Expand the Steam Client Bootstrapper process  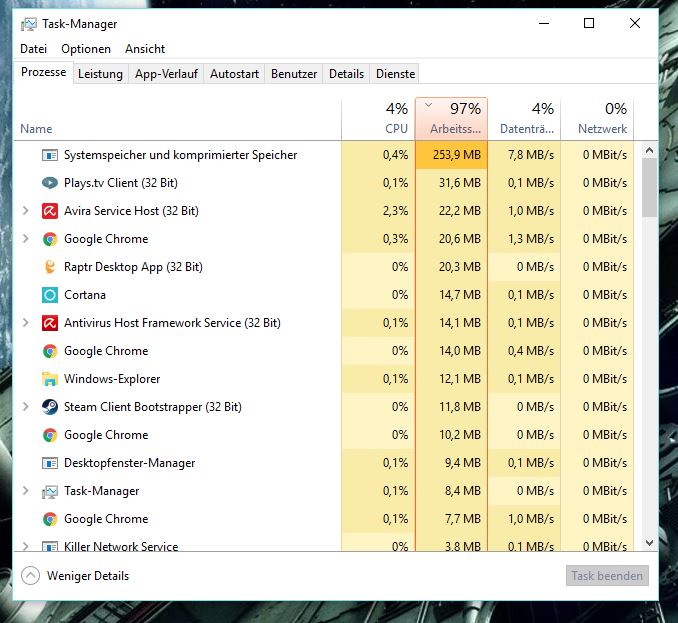pos(26,406)
